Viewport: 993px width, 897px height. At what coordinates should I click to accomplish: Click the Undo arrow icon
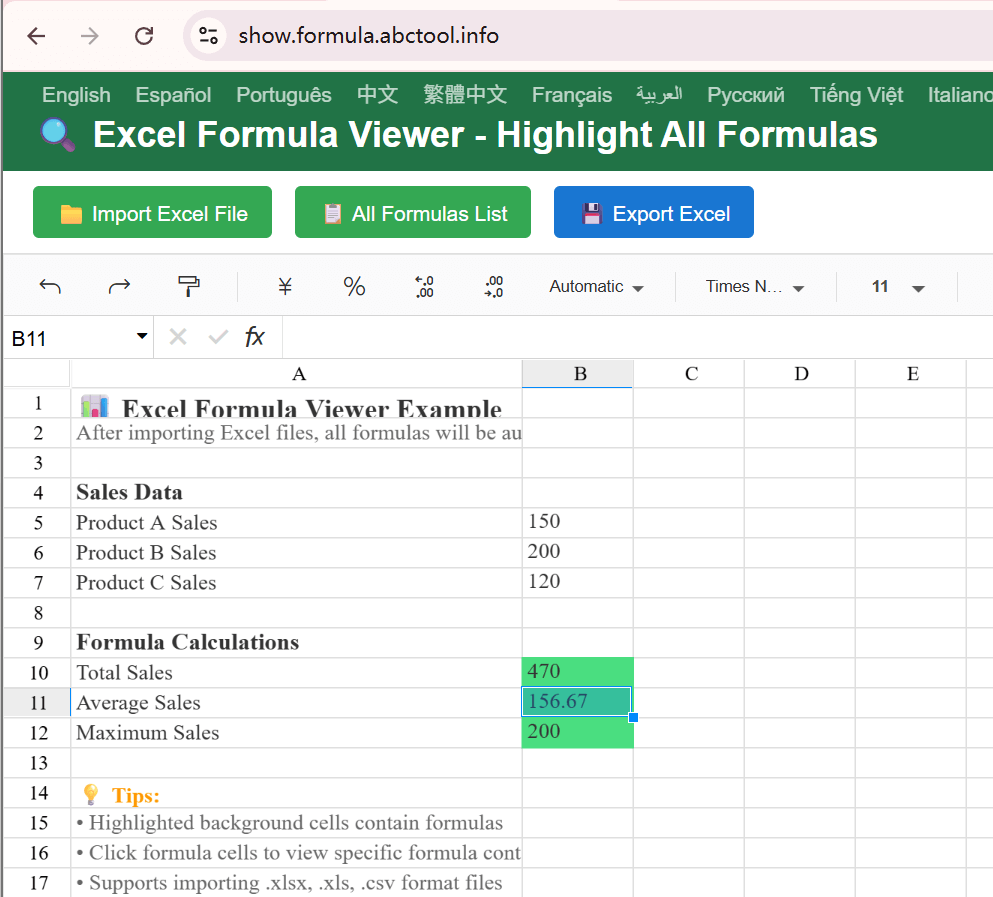click(x=49, y=286)
